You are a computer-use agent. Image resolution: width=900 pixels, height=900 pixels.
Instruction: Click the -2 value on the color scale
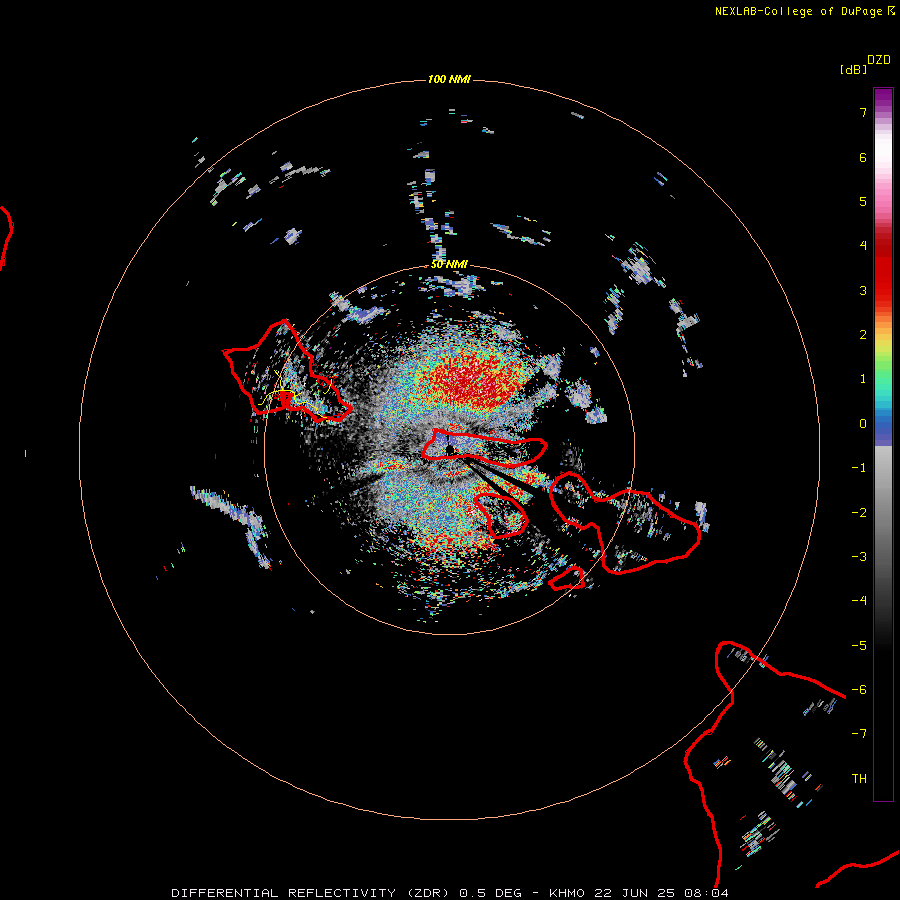(859, 513)
